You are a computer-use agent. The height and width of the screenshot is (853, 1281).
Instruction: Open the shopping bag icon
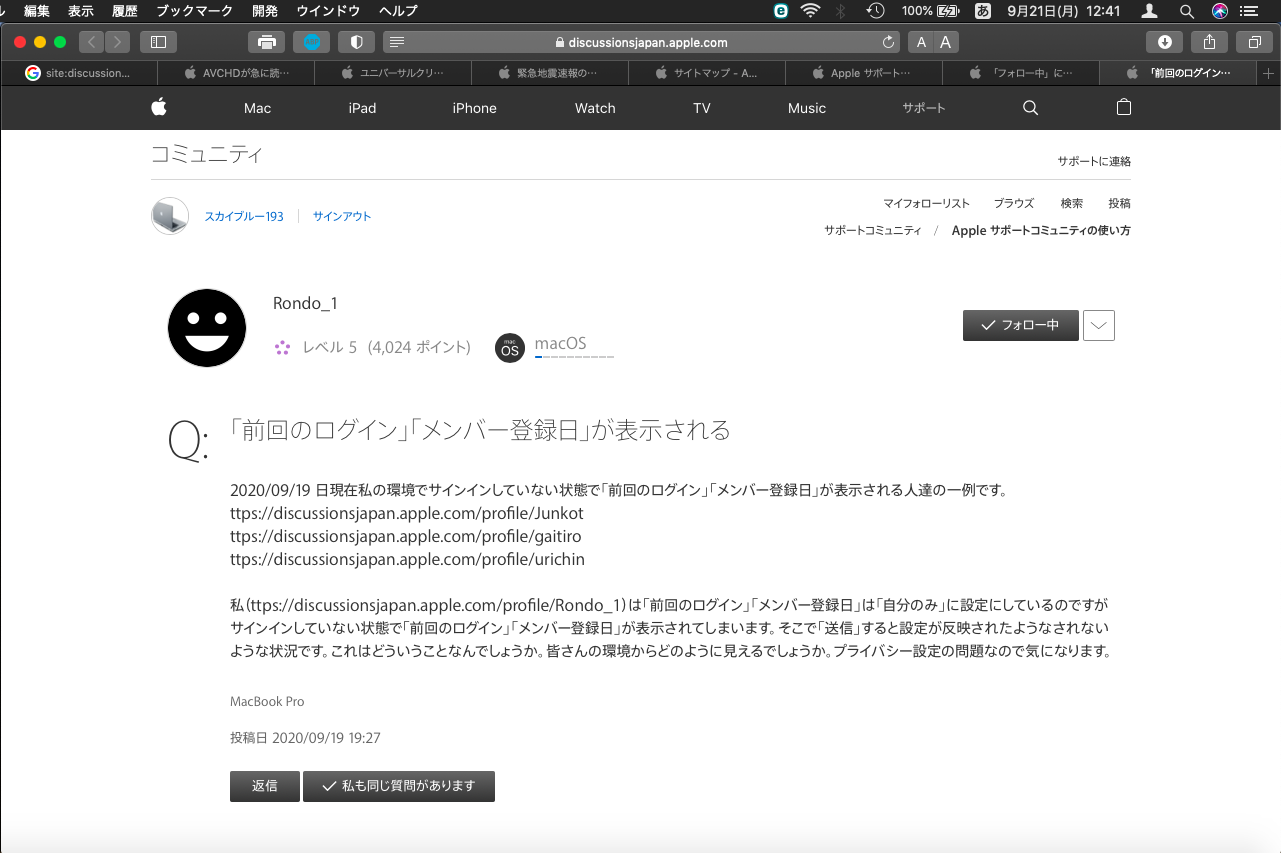[1124, 108]
